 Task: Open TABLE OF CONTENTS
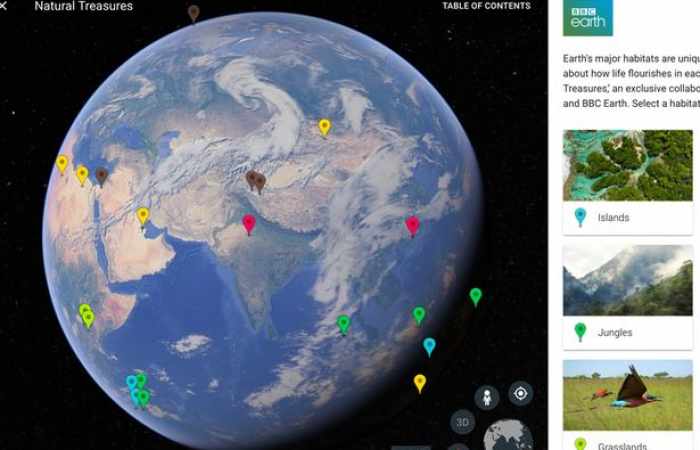(487, 6)
